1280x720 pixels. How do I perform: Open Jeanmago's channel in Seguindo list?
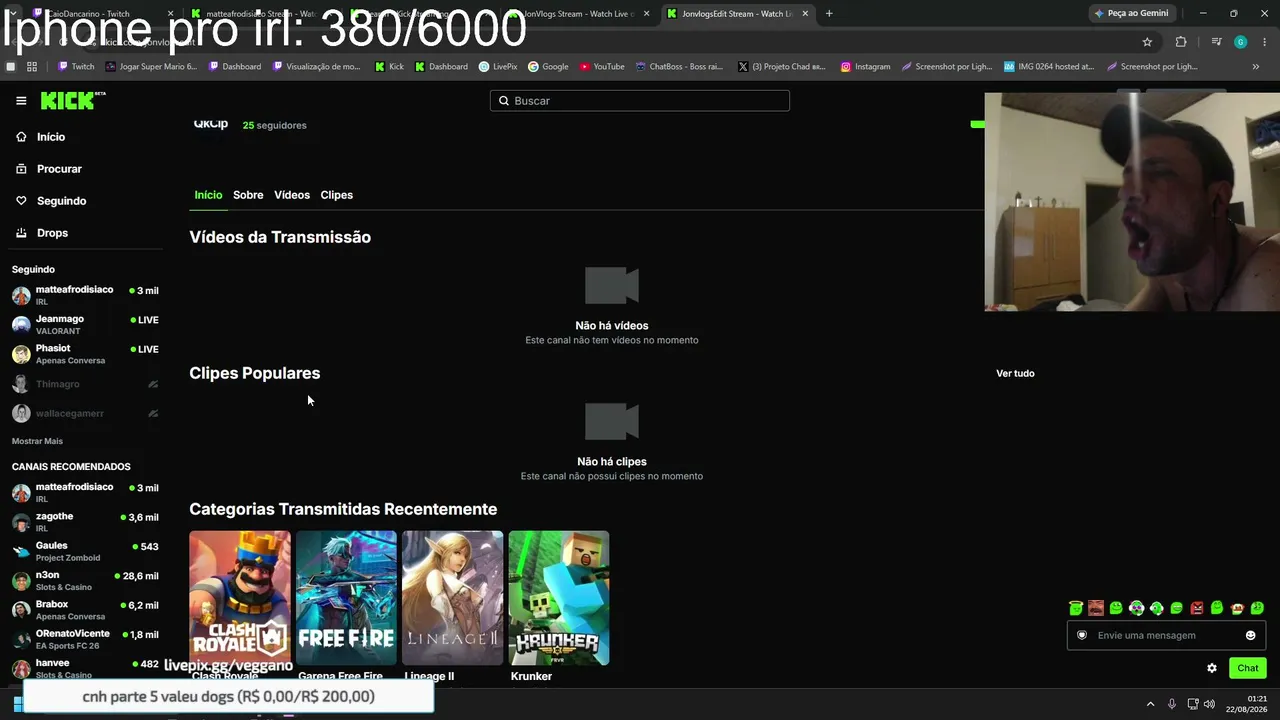[85, 324]
